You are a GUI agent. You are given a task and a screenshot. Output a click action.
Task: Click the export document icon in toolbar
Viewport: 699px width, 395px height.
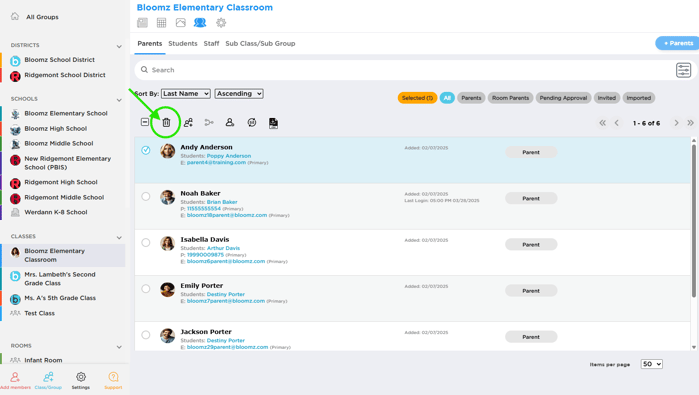[x=273, y=123]
